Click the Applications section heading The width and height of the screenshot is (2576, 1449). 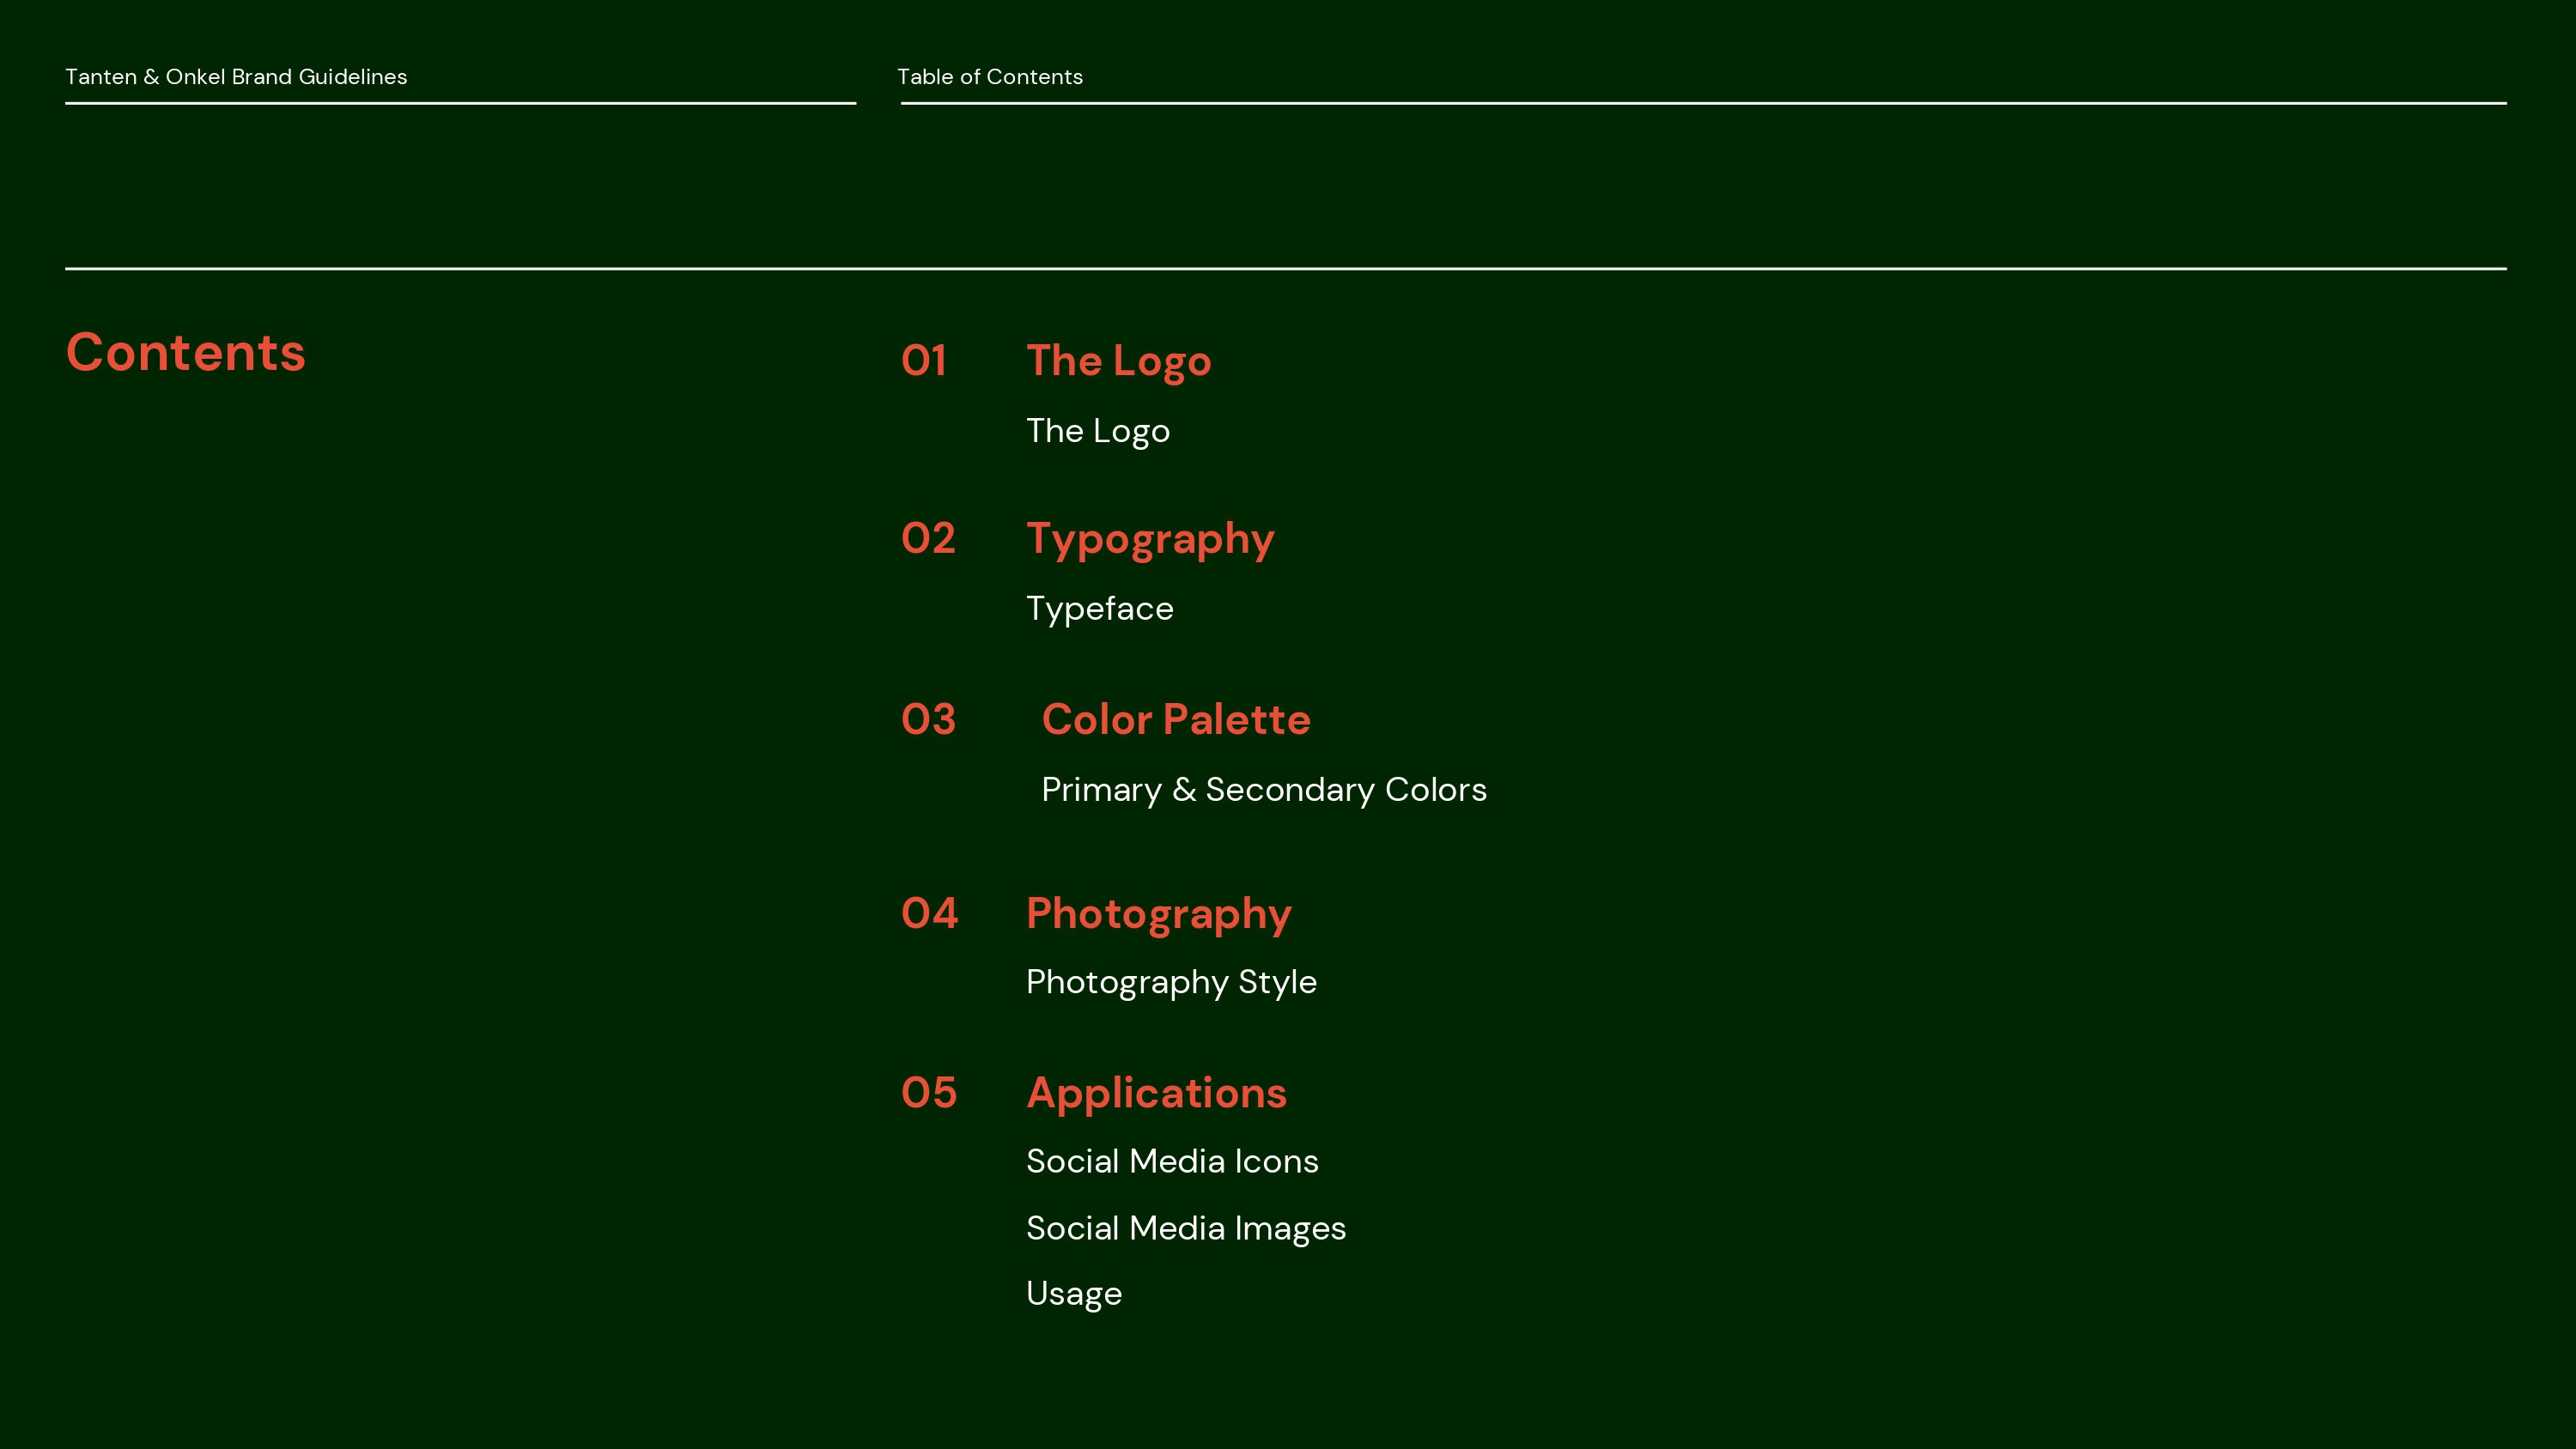tap(1156, 1093)
